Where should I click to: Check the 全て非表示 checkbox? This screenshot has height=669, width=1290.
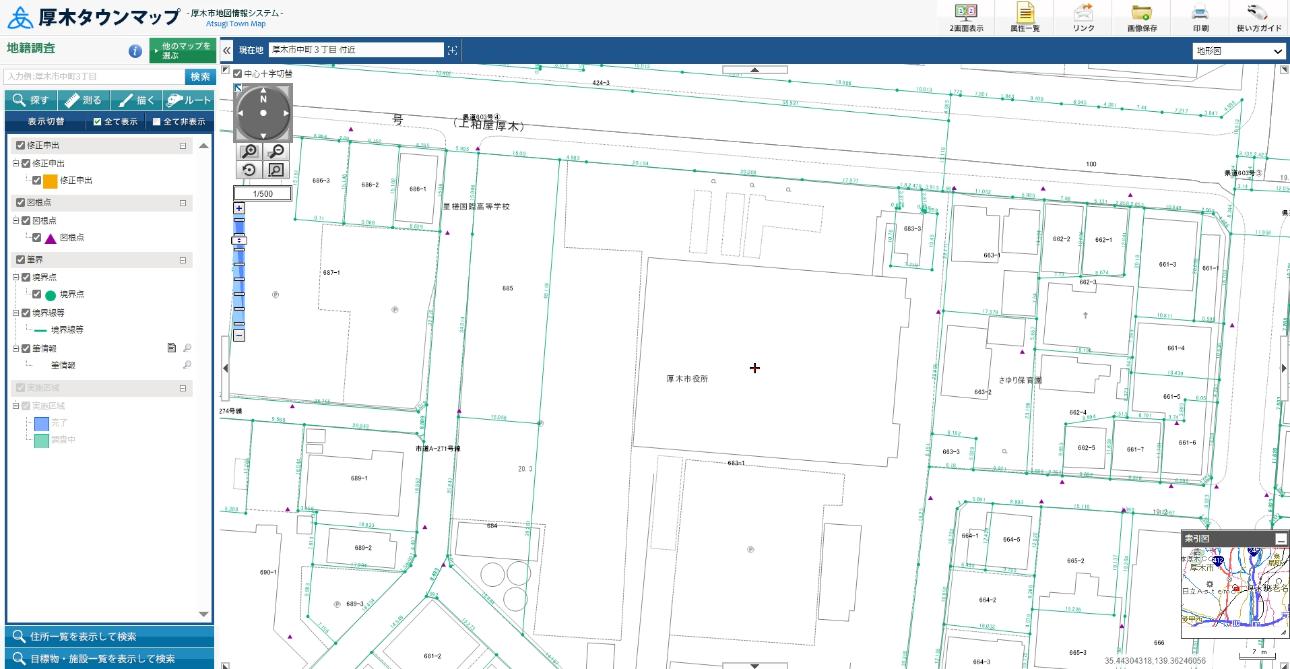tap(155, 122)
